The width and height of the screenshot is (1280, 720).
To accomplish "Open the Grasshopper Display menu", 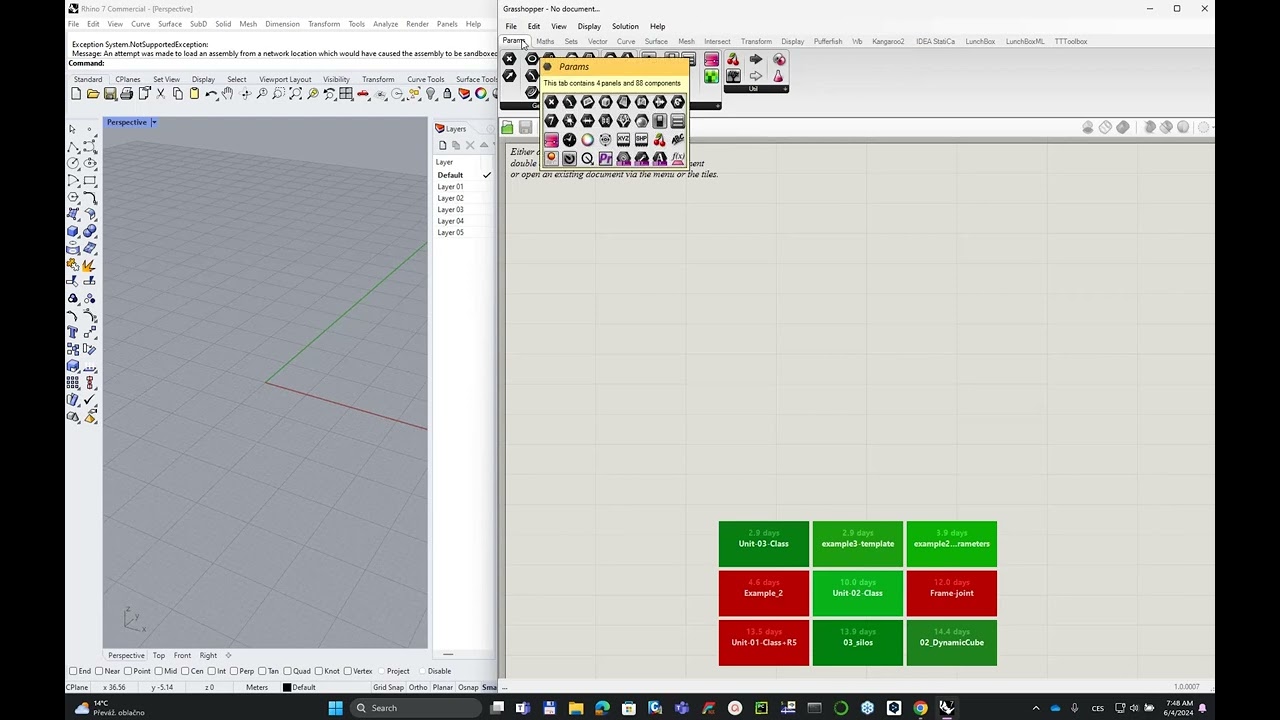I will [x=589, y=26].
